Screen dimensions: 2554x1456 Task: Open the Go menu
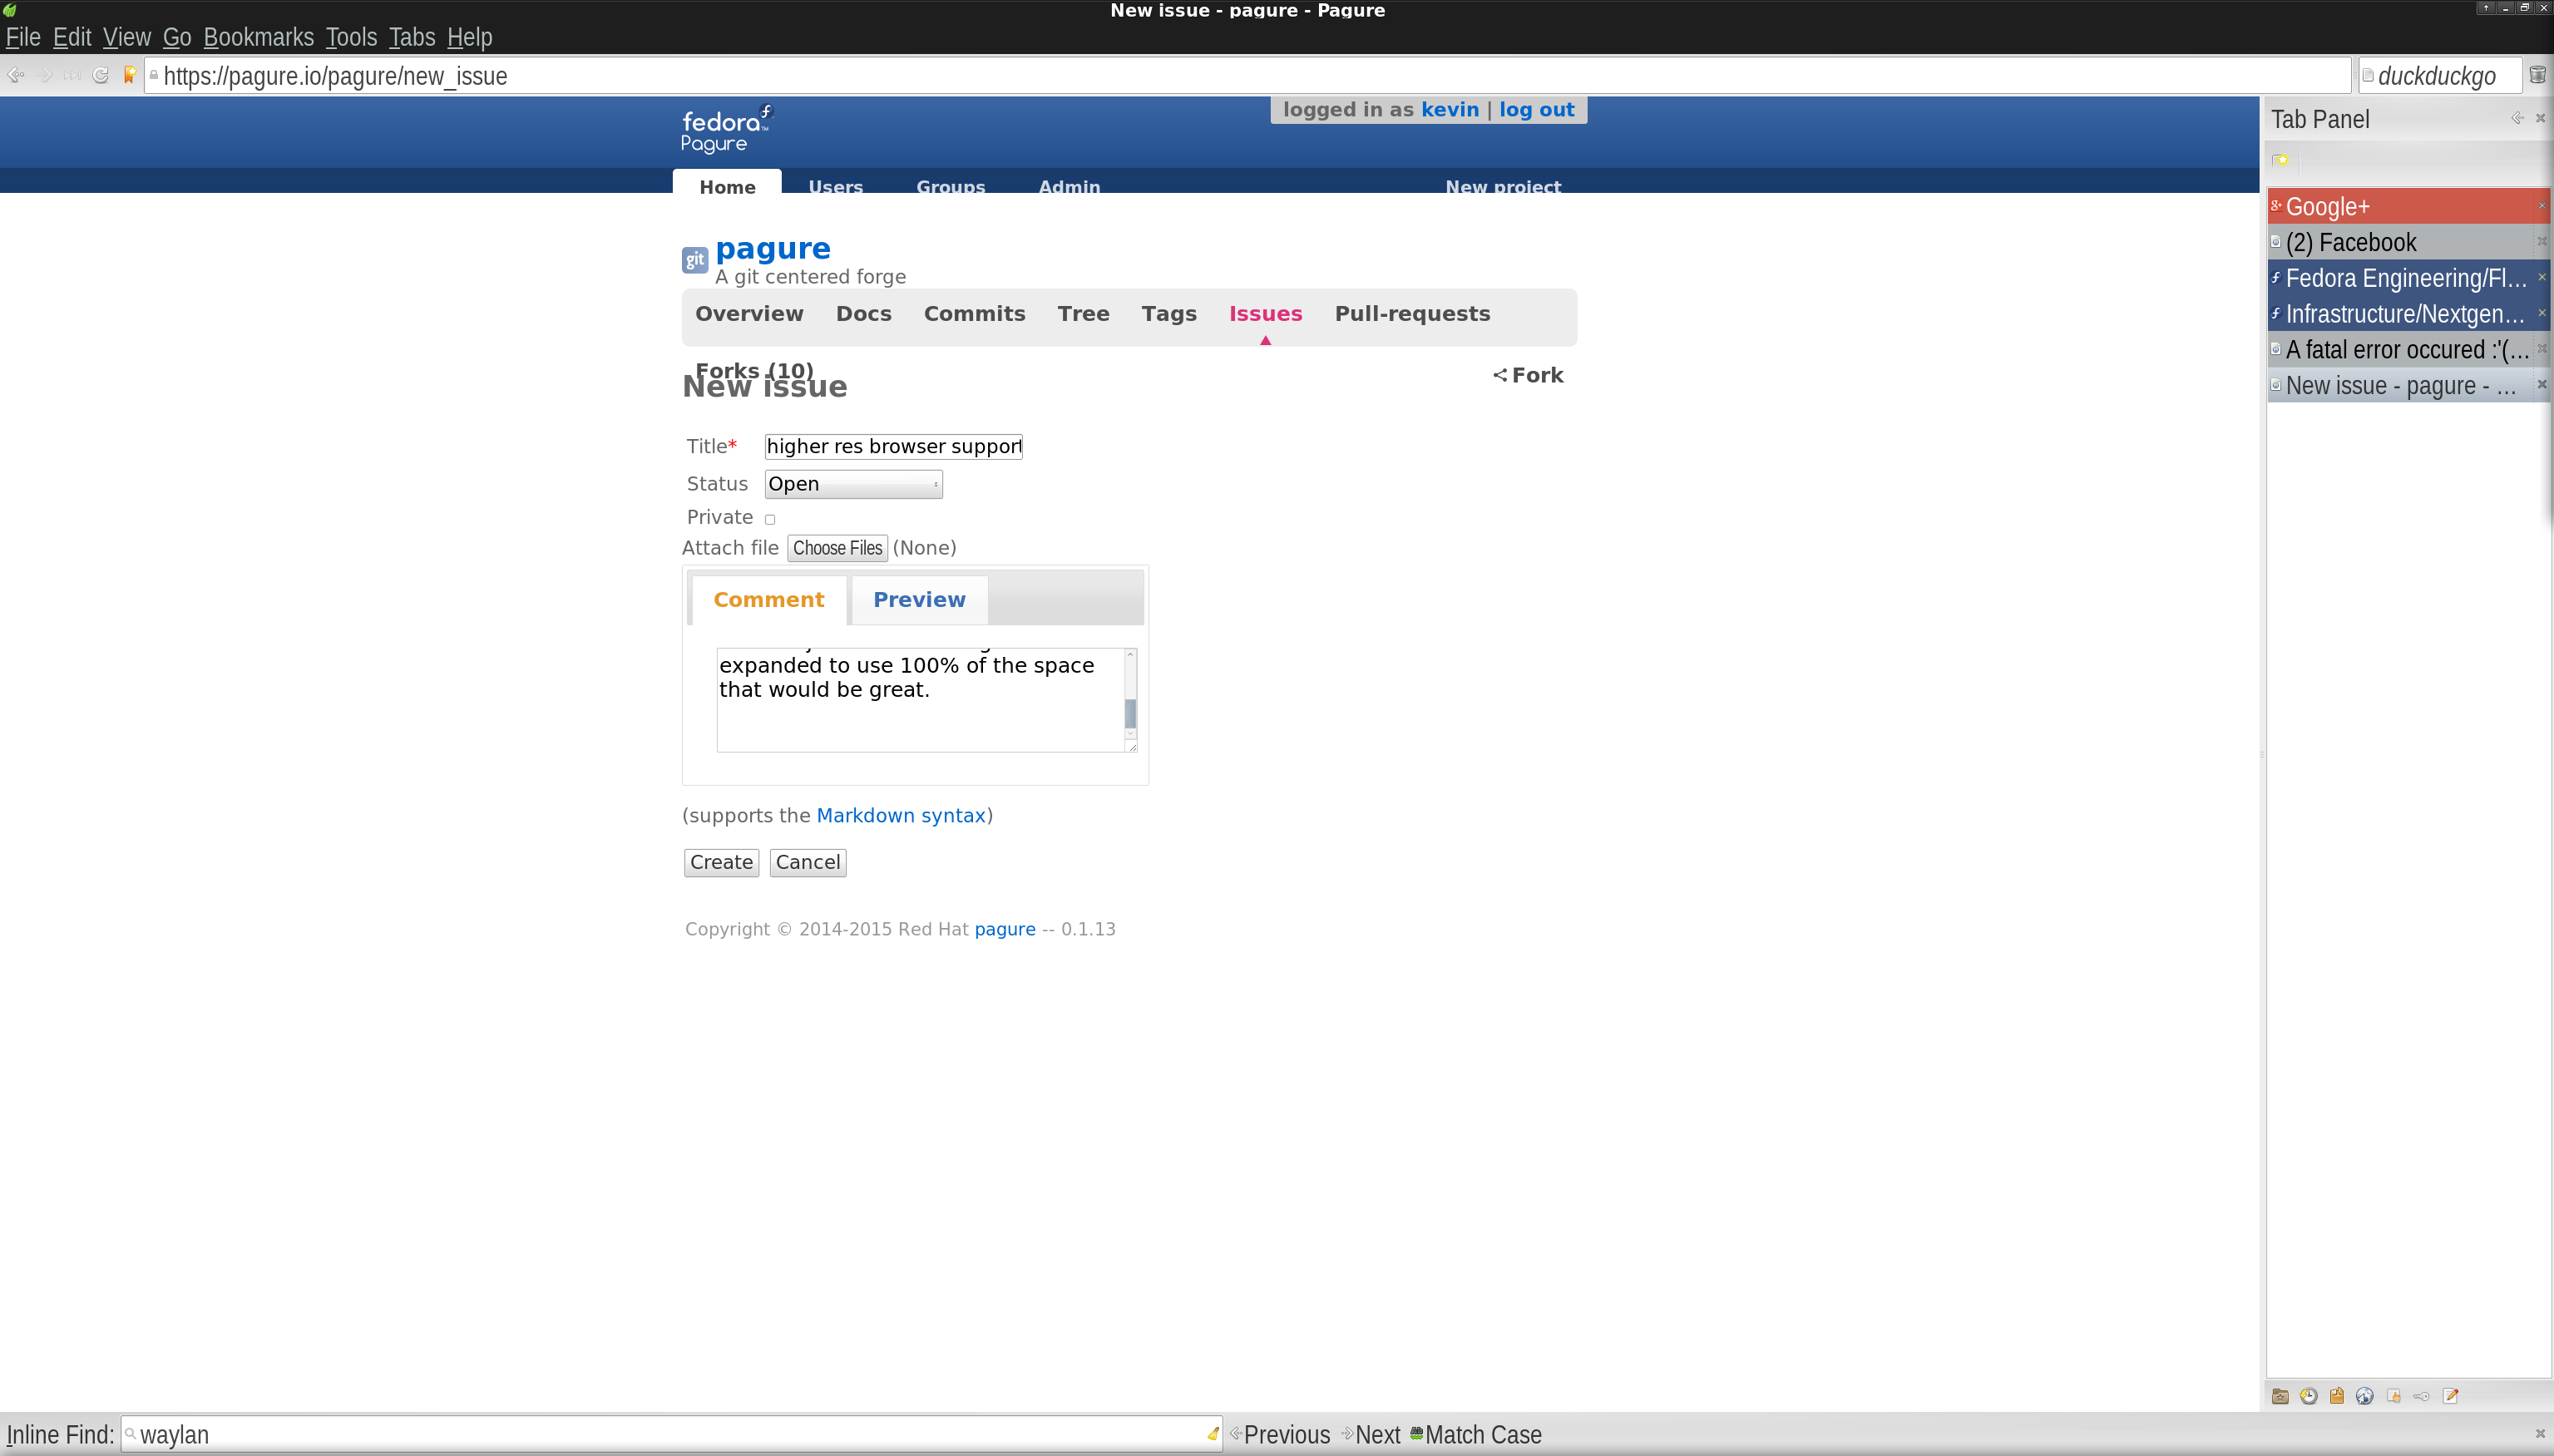point(177,37)
